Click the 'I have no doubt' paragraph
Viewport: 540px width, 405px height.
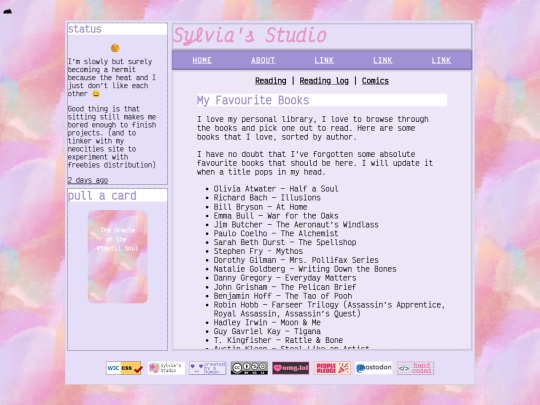(315, 163)
